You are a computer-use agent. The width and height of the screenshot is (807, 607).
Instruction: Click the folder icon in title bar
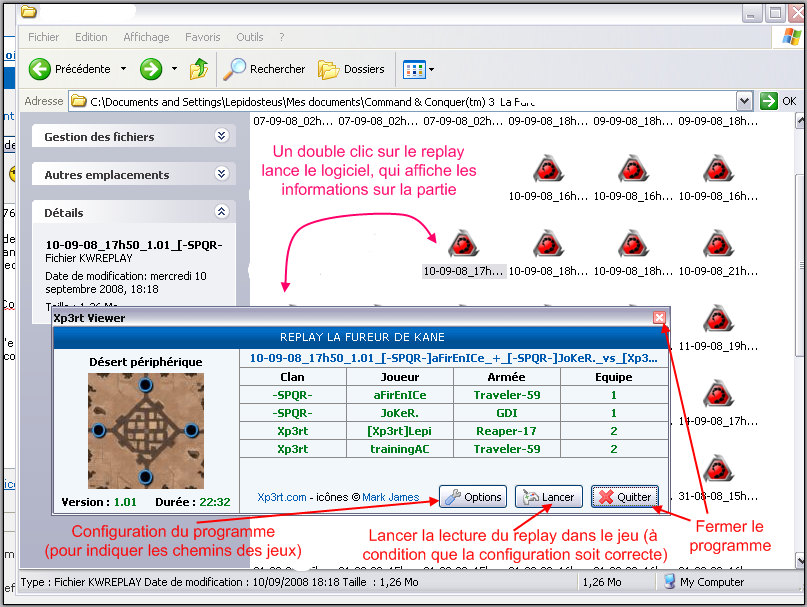[x=29, y=11]
